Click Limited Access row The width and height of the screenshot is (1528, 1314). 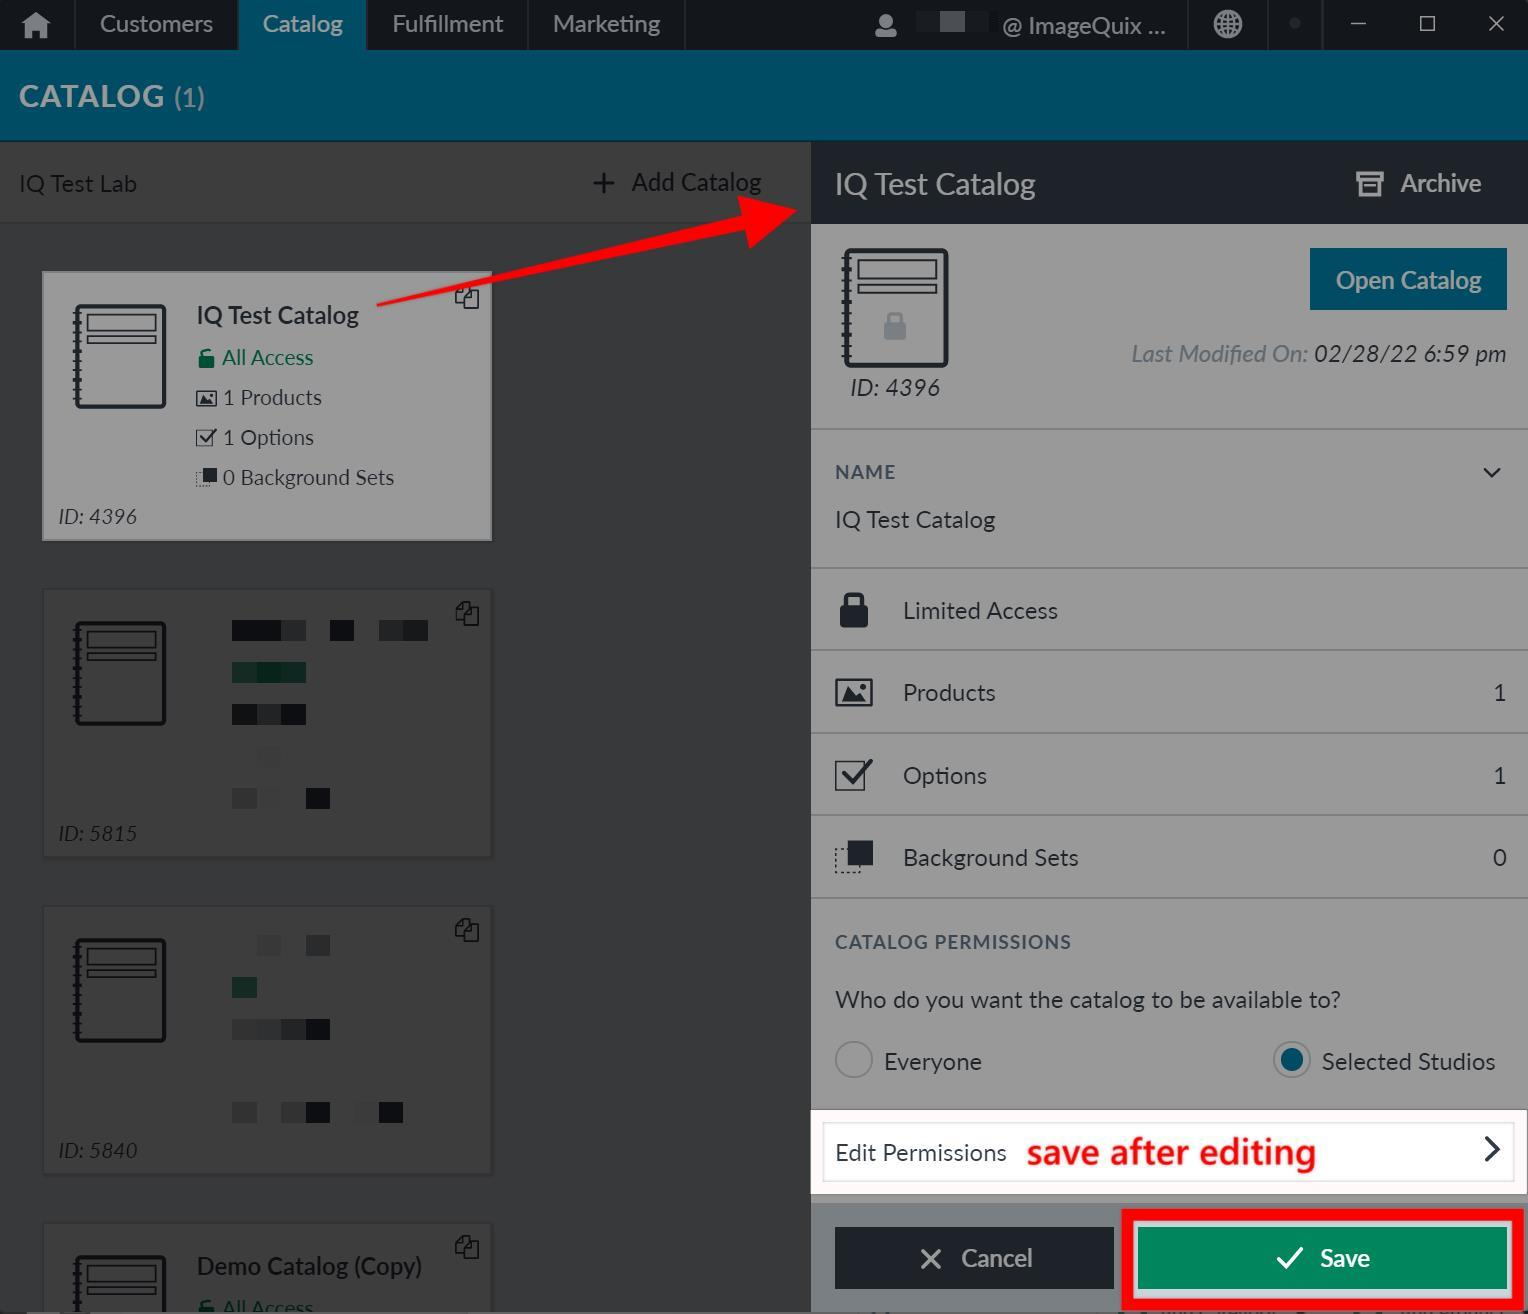[1169, 610]
